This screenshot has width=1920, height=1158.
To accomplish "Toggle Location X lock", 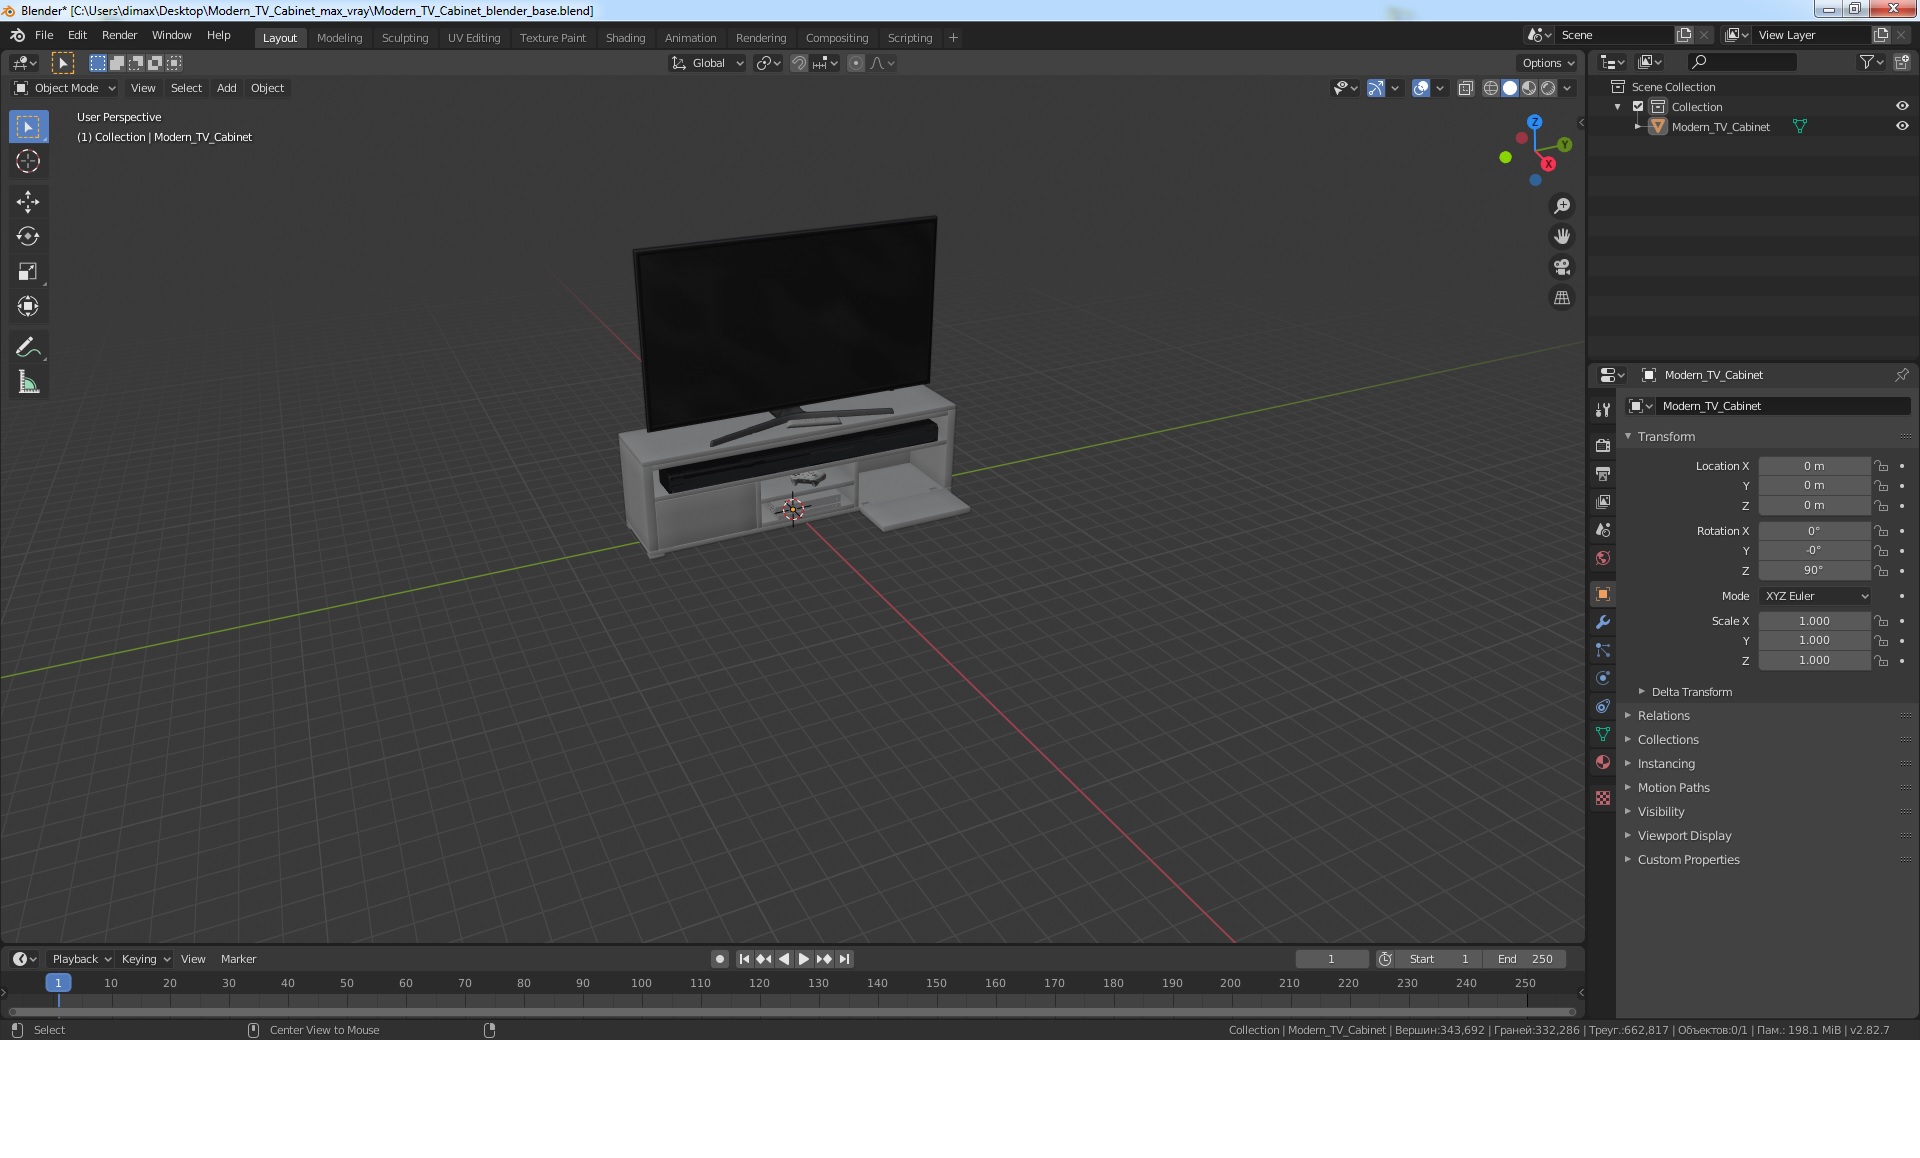I will click(1881, 466).
